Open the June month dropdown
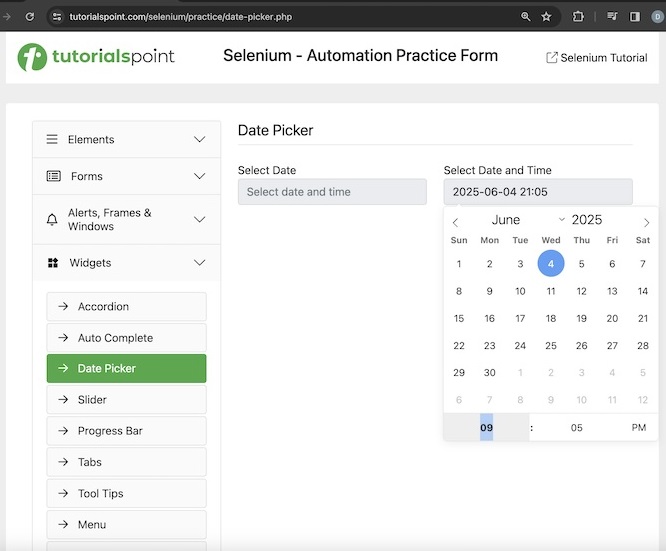 pyautogui.click(x=528, y=220)
